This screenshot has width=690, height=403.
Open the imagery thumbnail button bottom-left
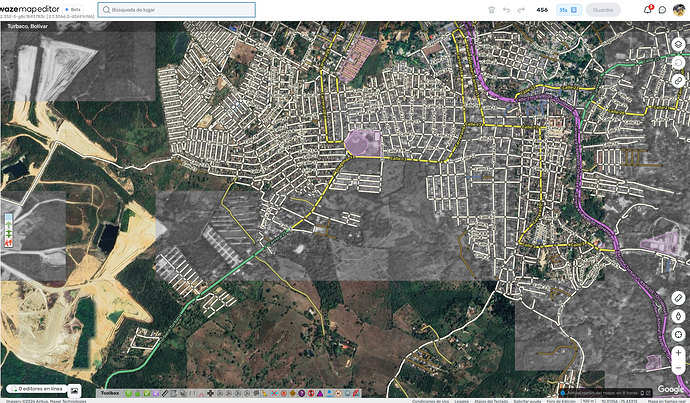[x=74, y=390]
